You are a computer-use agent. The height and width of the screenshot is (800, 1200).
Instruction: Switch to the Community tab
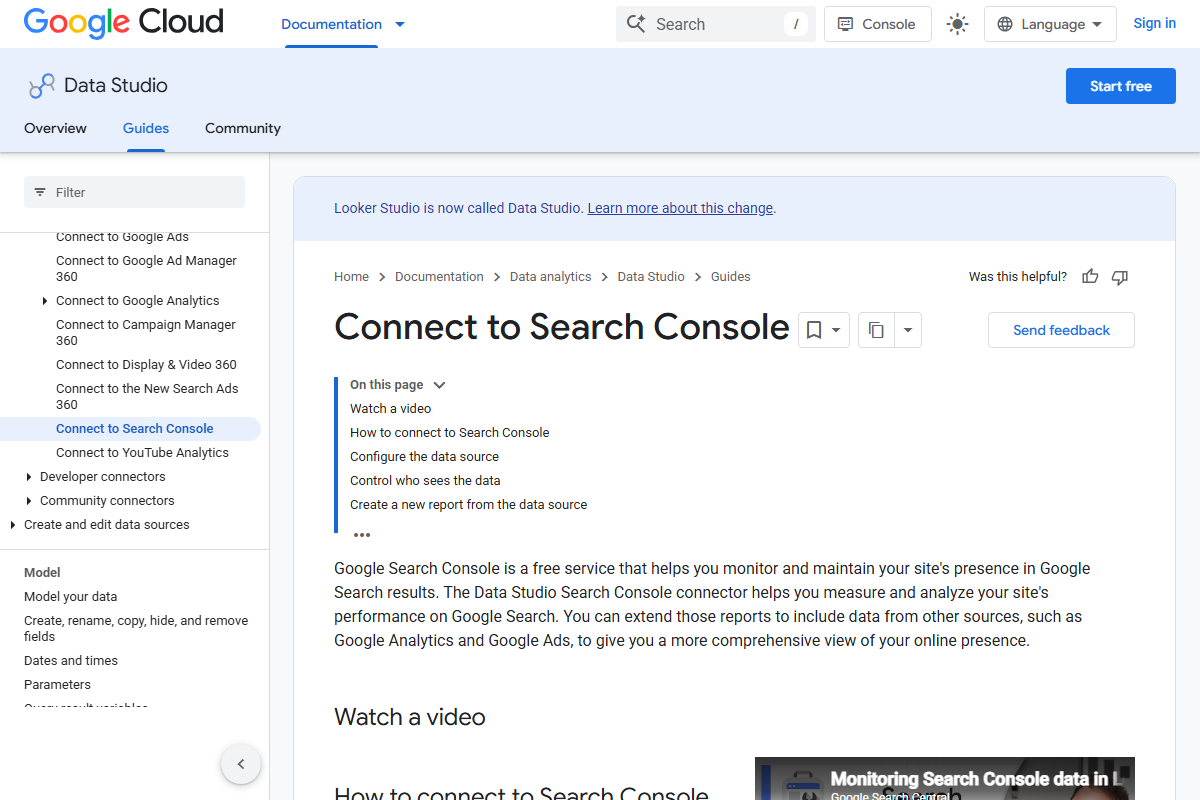(243, 128)
